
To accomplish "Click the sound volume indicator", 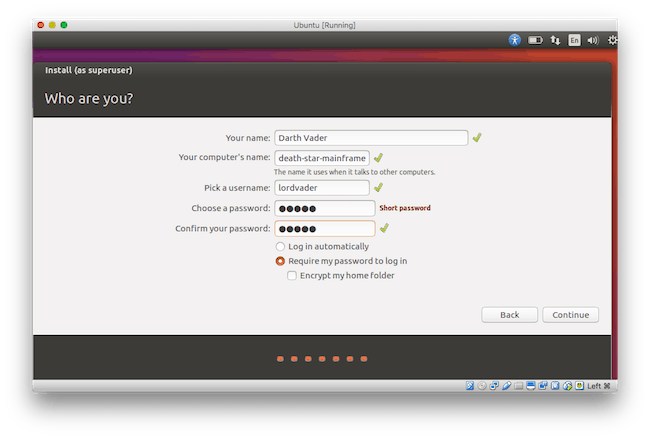I will coord(593,40).
